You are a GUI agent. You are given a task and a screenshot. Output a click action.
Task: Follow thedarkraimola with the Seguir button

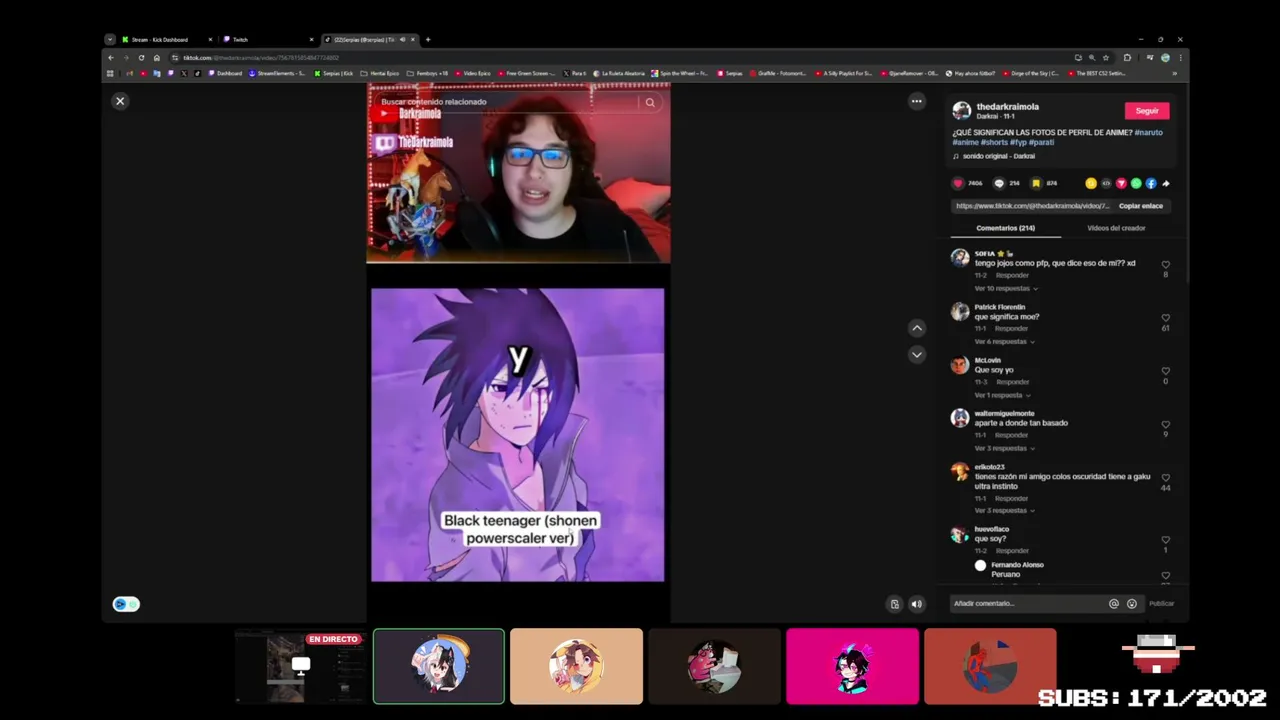tap(1147, 111)
